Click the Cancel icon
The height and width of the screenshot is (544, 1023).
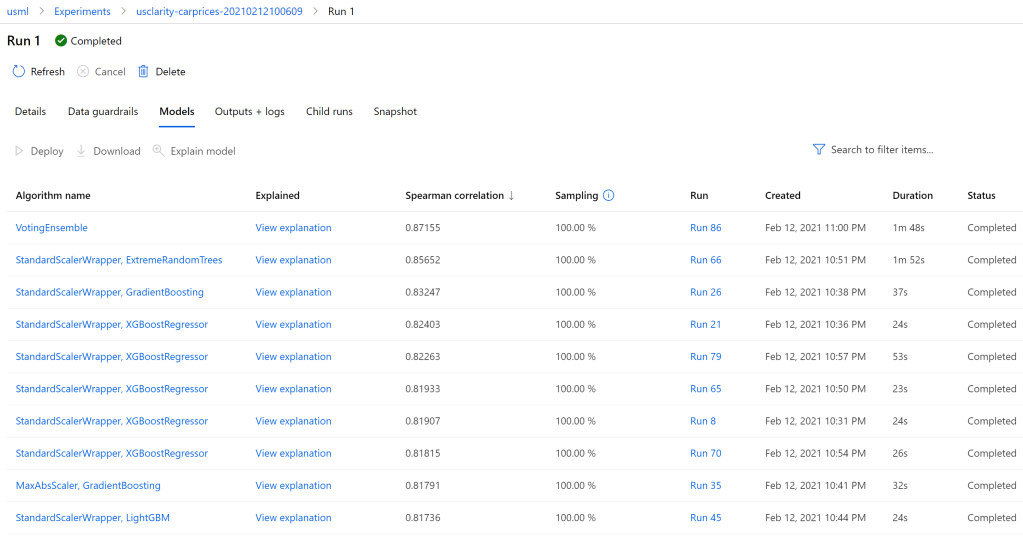tap(83, 72)
